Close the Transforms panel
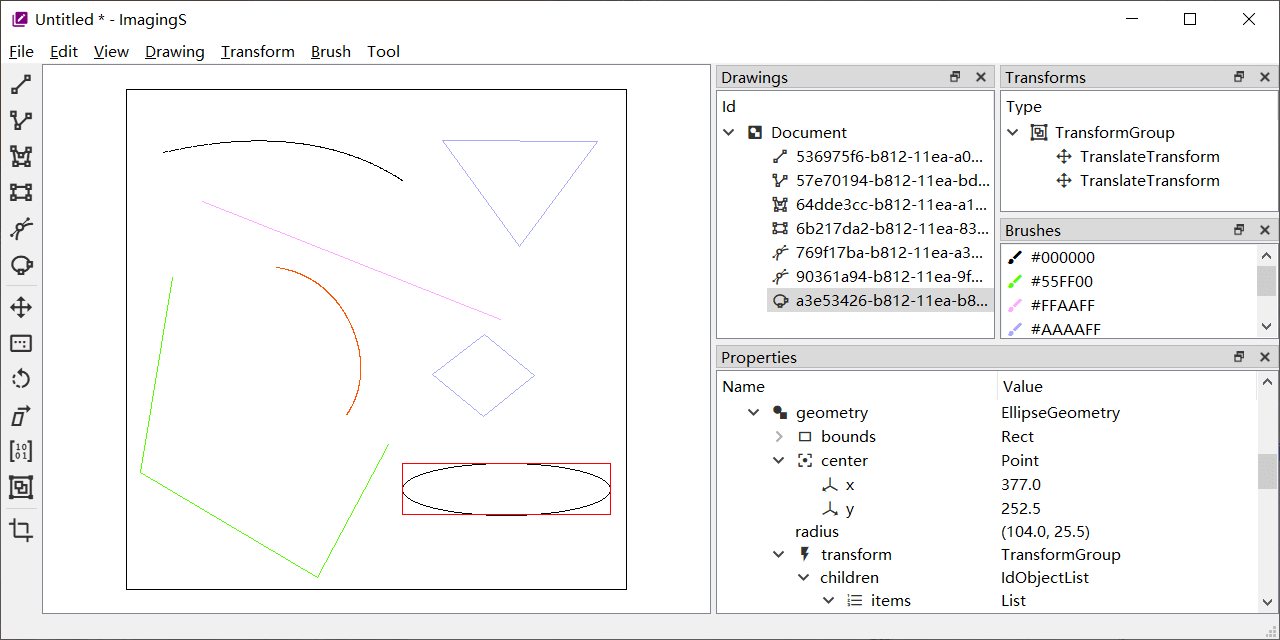The height and width of the screenshot is (640, 1280). [x=1265, y=77]
